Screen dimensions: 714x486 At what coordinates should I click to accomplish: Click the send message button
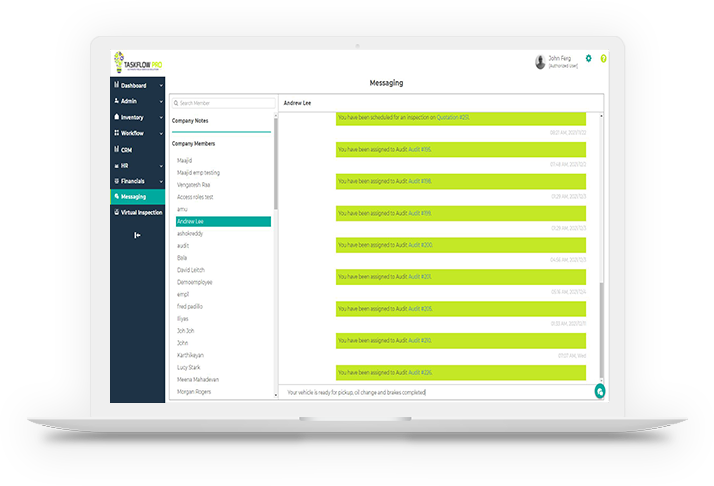(599, 392)
